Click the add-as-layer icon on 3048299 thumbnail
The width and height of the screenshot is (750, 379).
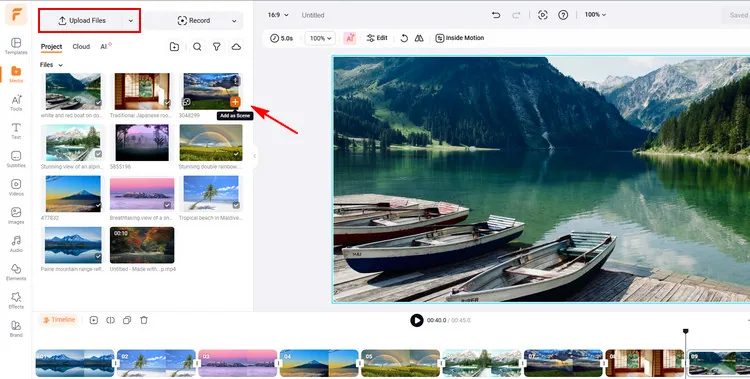[x=187, y=102]
